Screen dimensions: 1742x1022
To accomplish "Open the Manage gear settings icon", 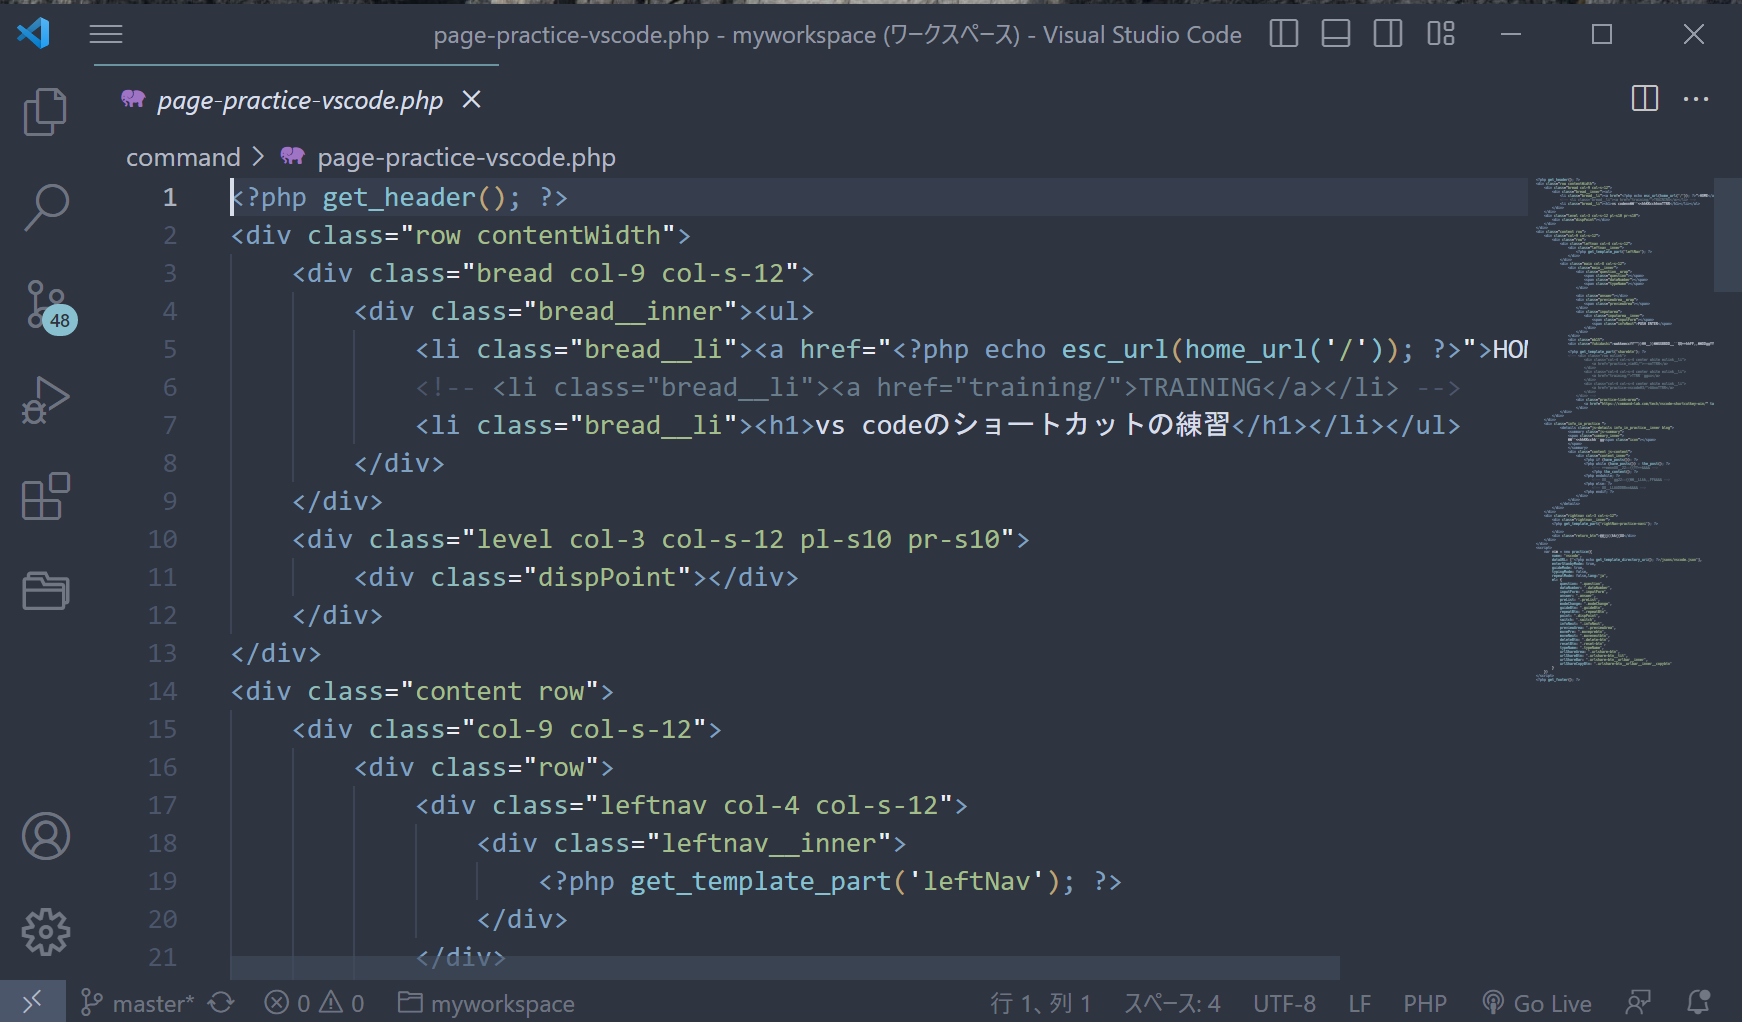I will click(46, 932).
